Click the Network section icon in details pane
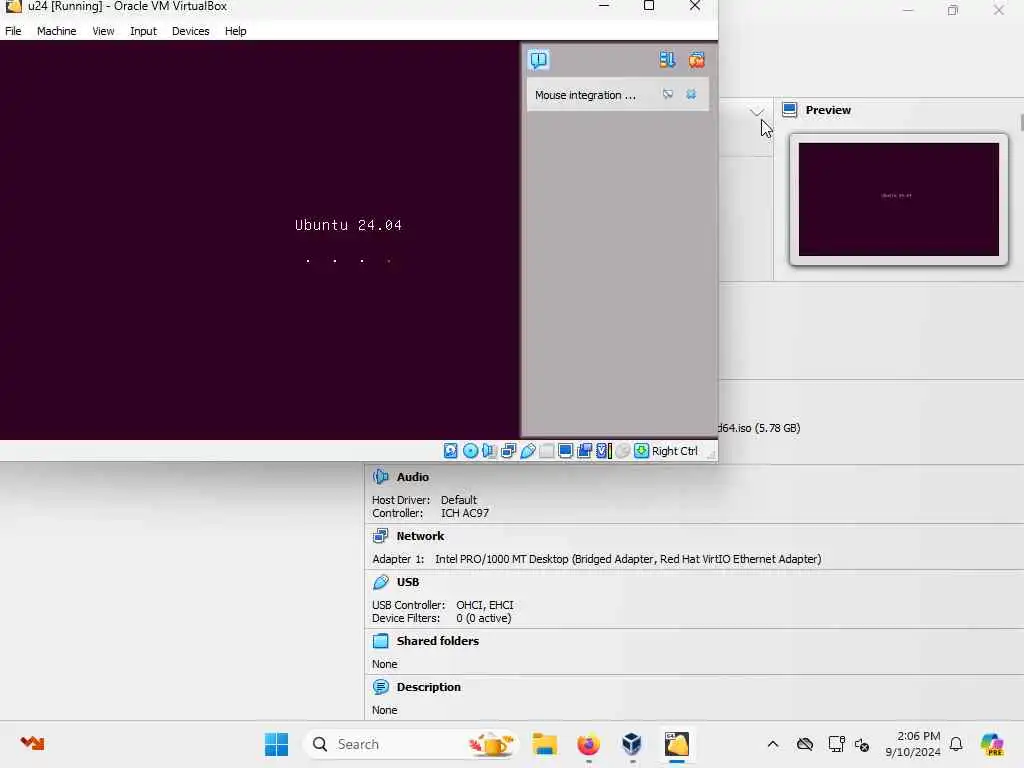 381,536
